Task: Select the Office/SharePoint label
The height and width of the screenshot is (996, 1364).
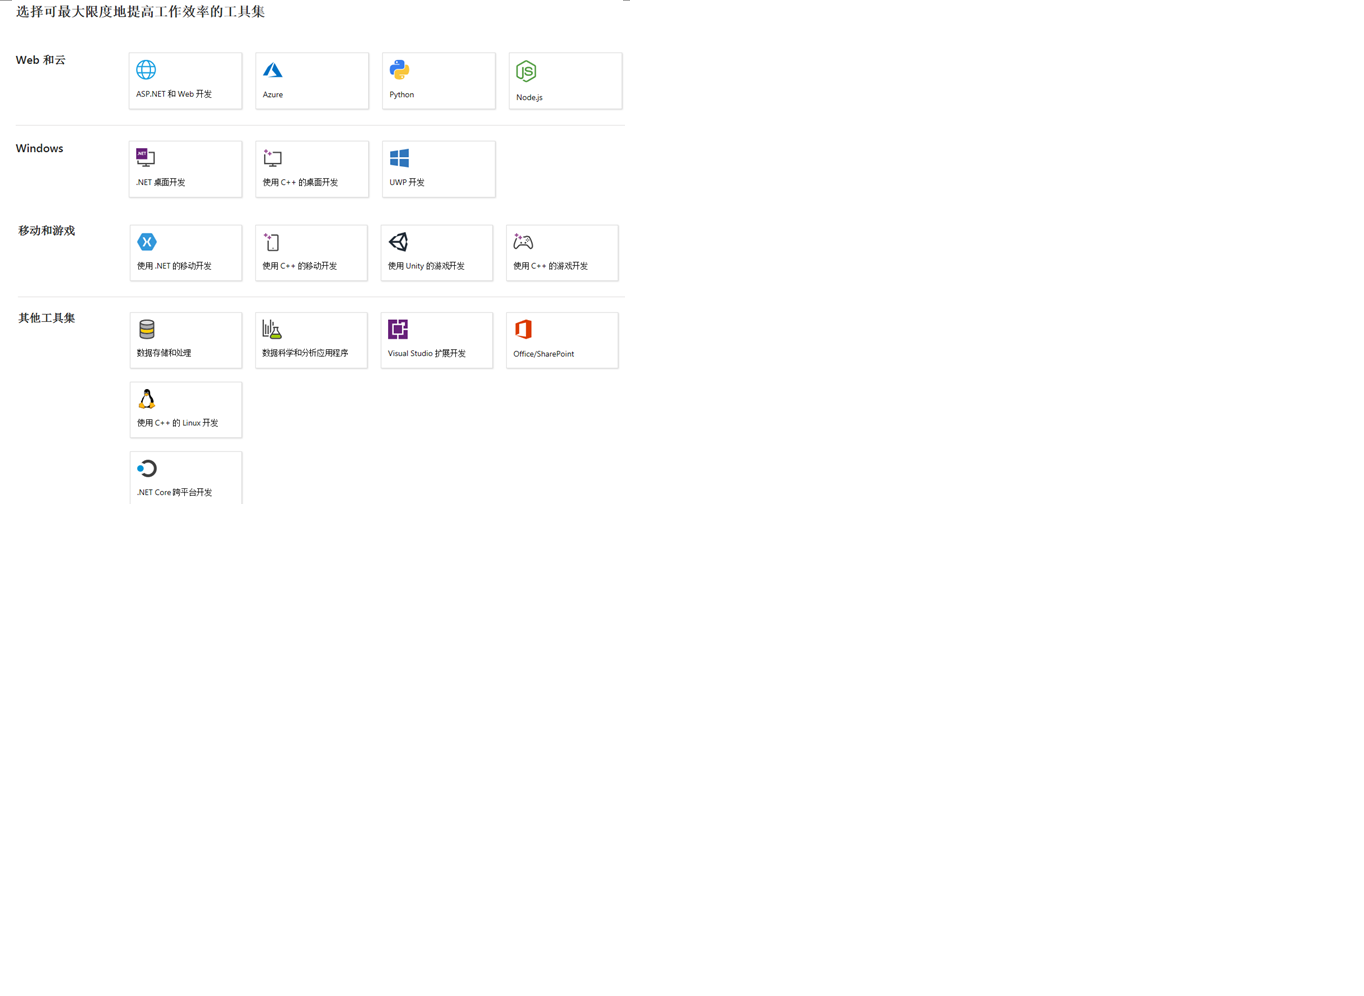Action: point(544,354)
